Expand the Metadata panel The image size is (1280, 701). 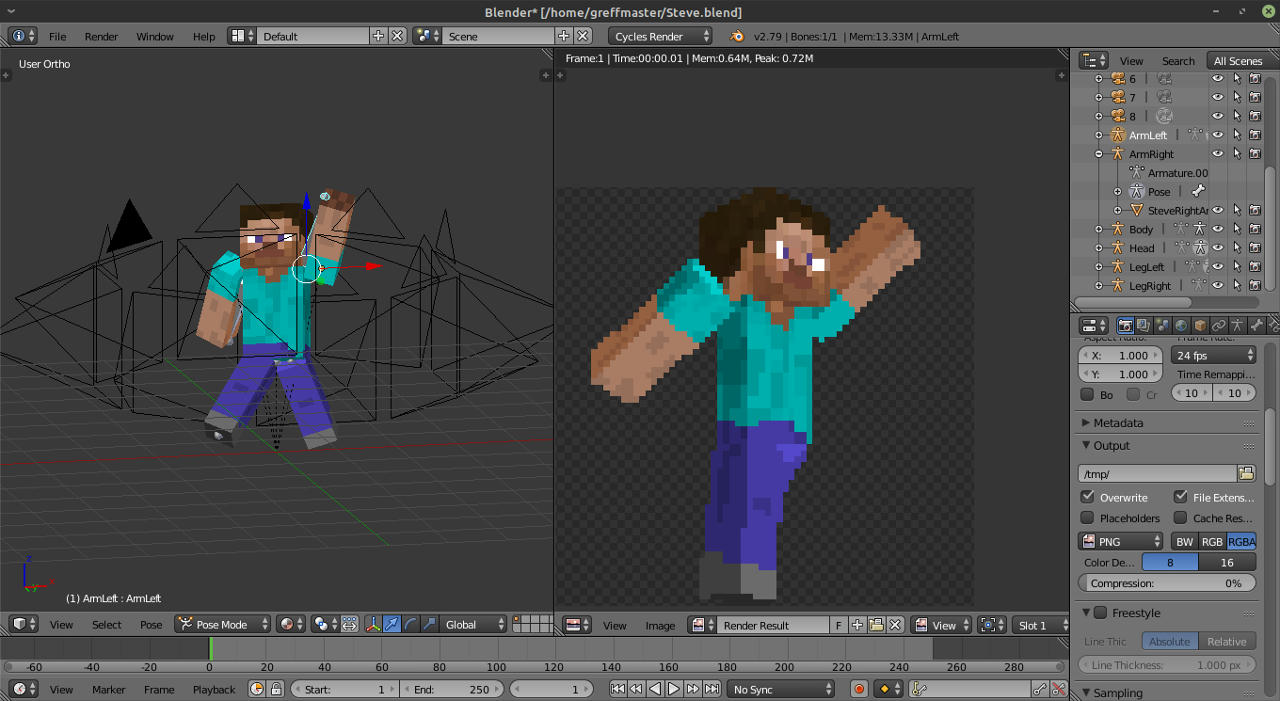pos(1087,423)
